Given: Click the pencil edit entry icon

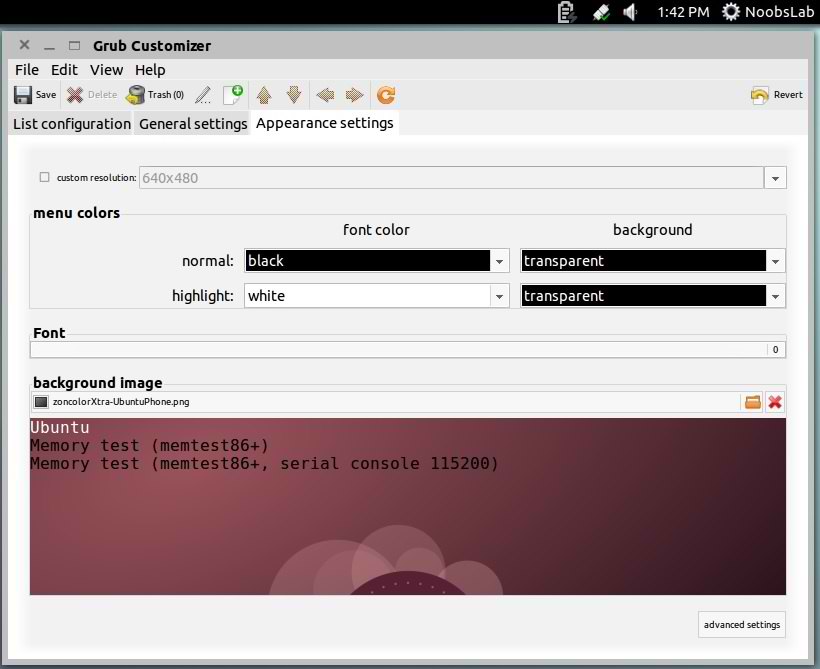Looking at the screenshot, I should pyautogui.click(x=203, y=95).
